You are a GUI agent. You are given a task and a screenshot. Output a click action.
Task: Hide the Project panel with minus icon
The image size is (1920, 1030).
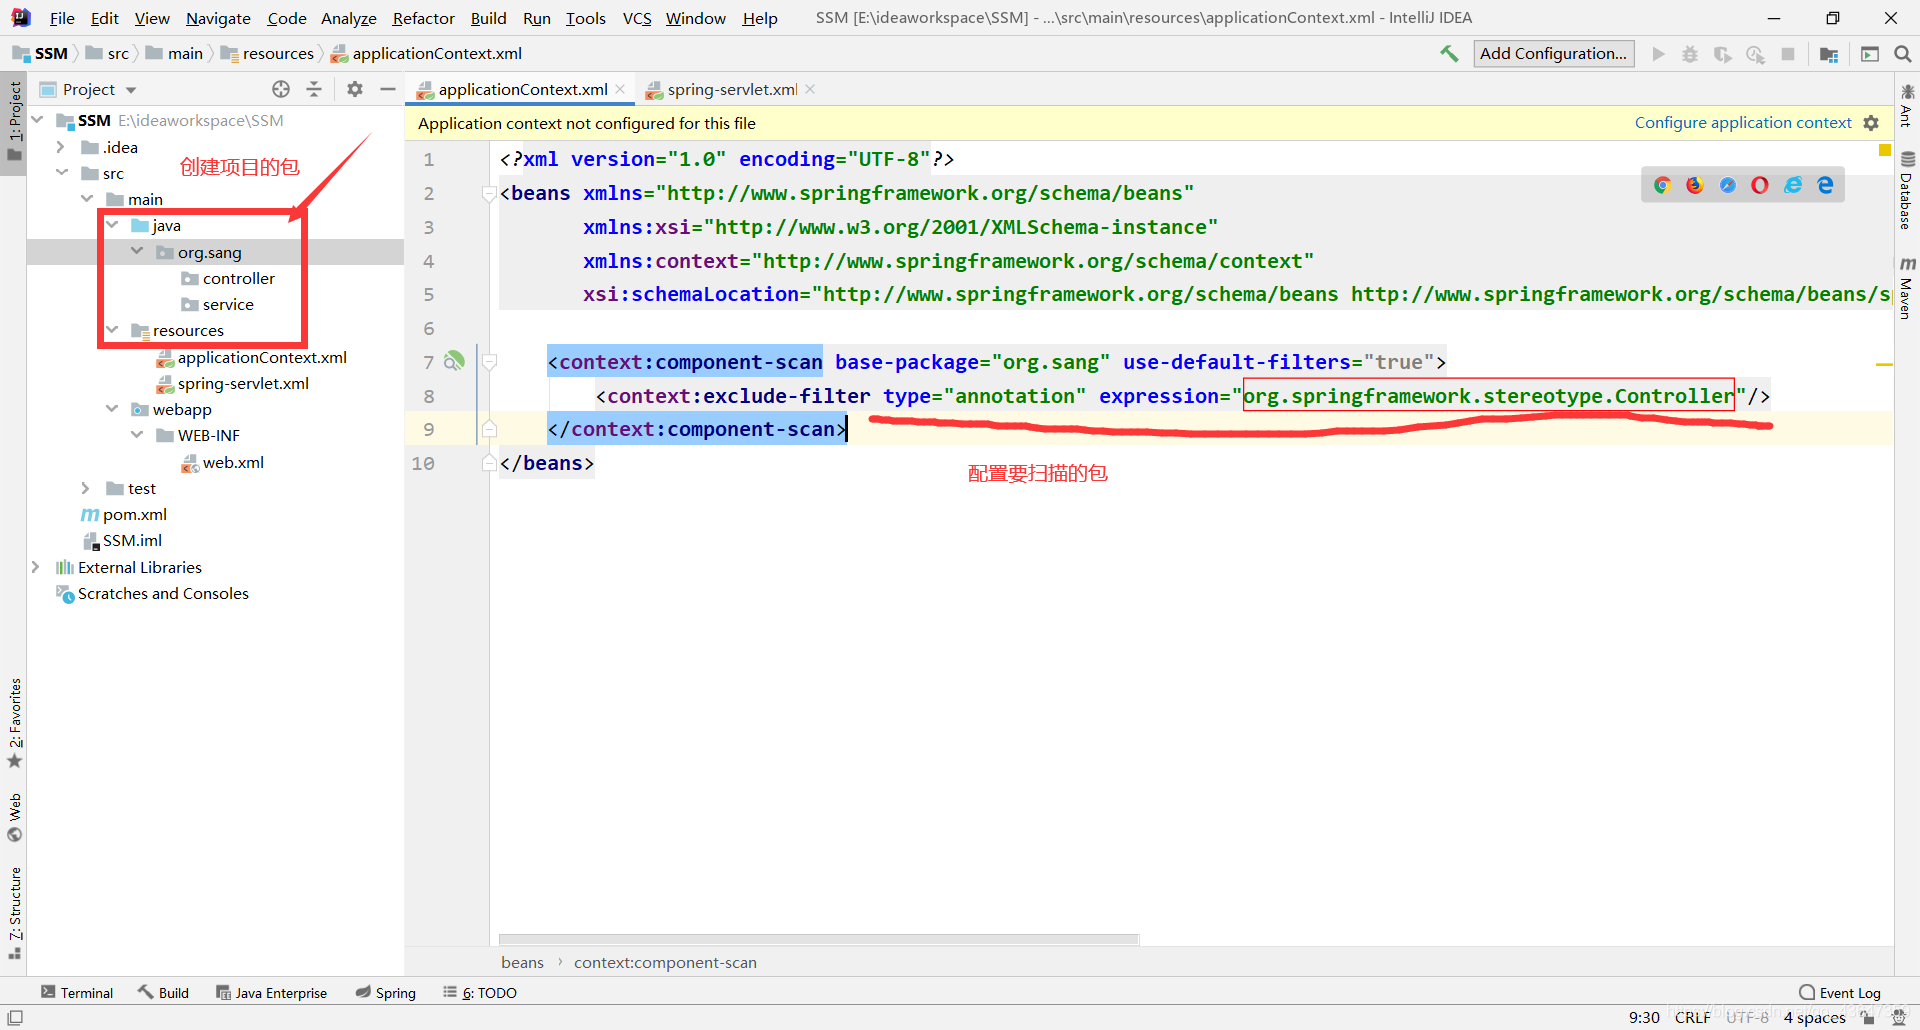[388, 89]
